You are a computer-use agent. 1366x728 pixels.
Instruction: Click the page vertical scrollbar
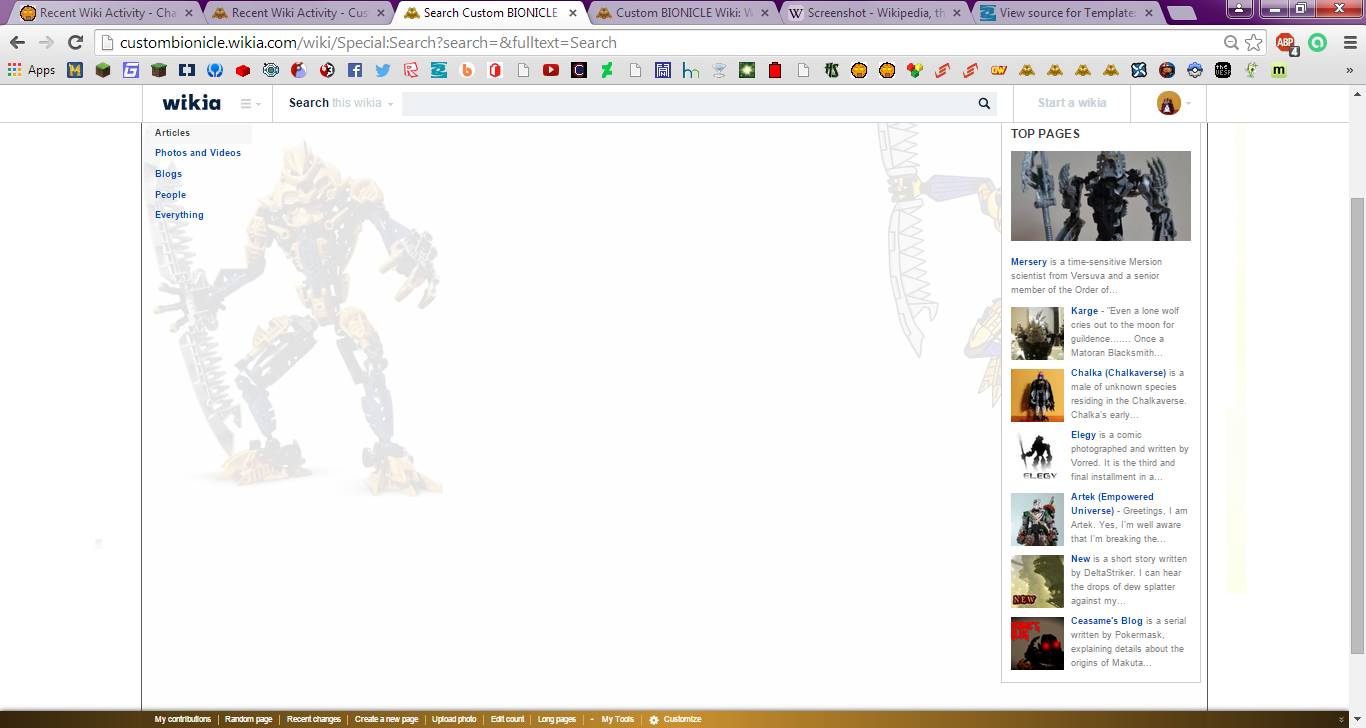pyautogui.click(x=1357, y=425)
